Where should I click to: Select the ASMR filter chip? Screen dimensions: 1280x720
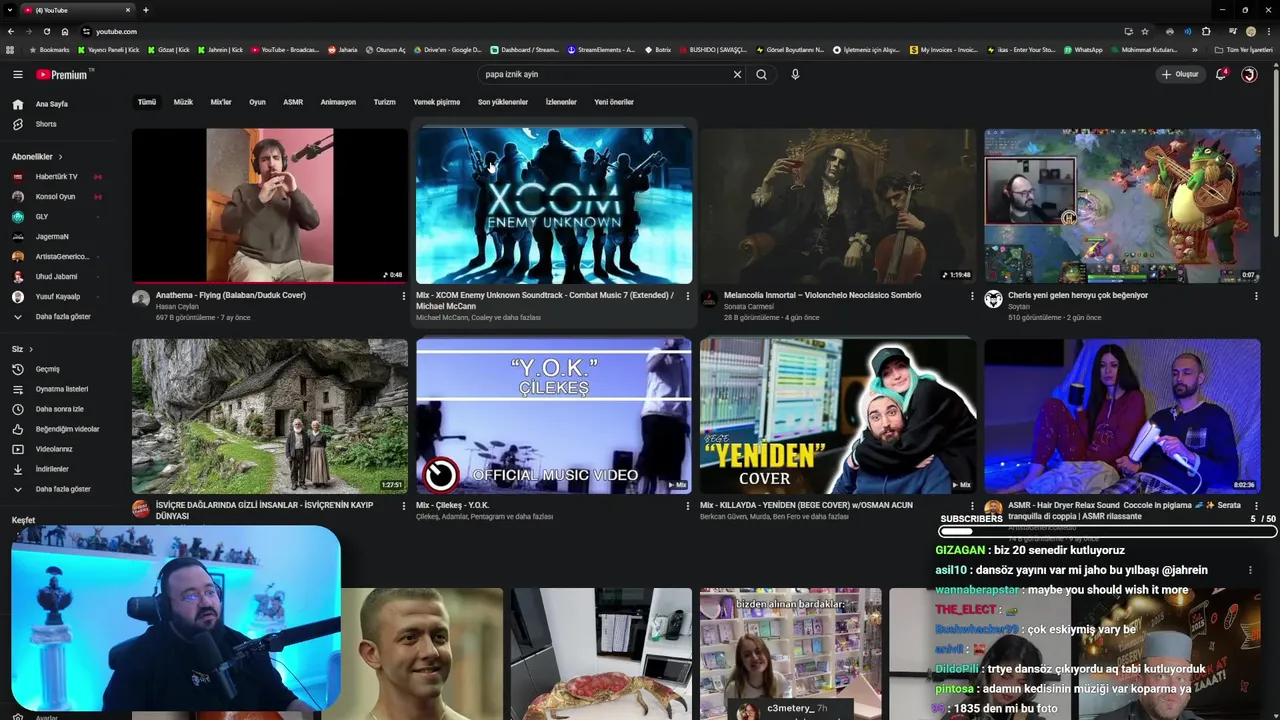(293, 102)
